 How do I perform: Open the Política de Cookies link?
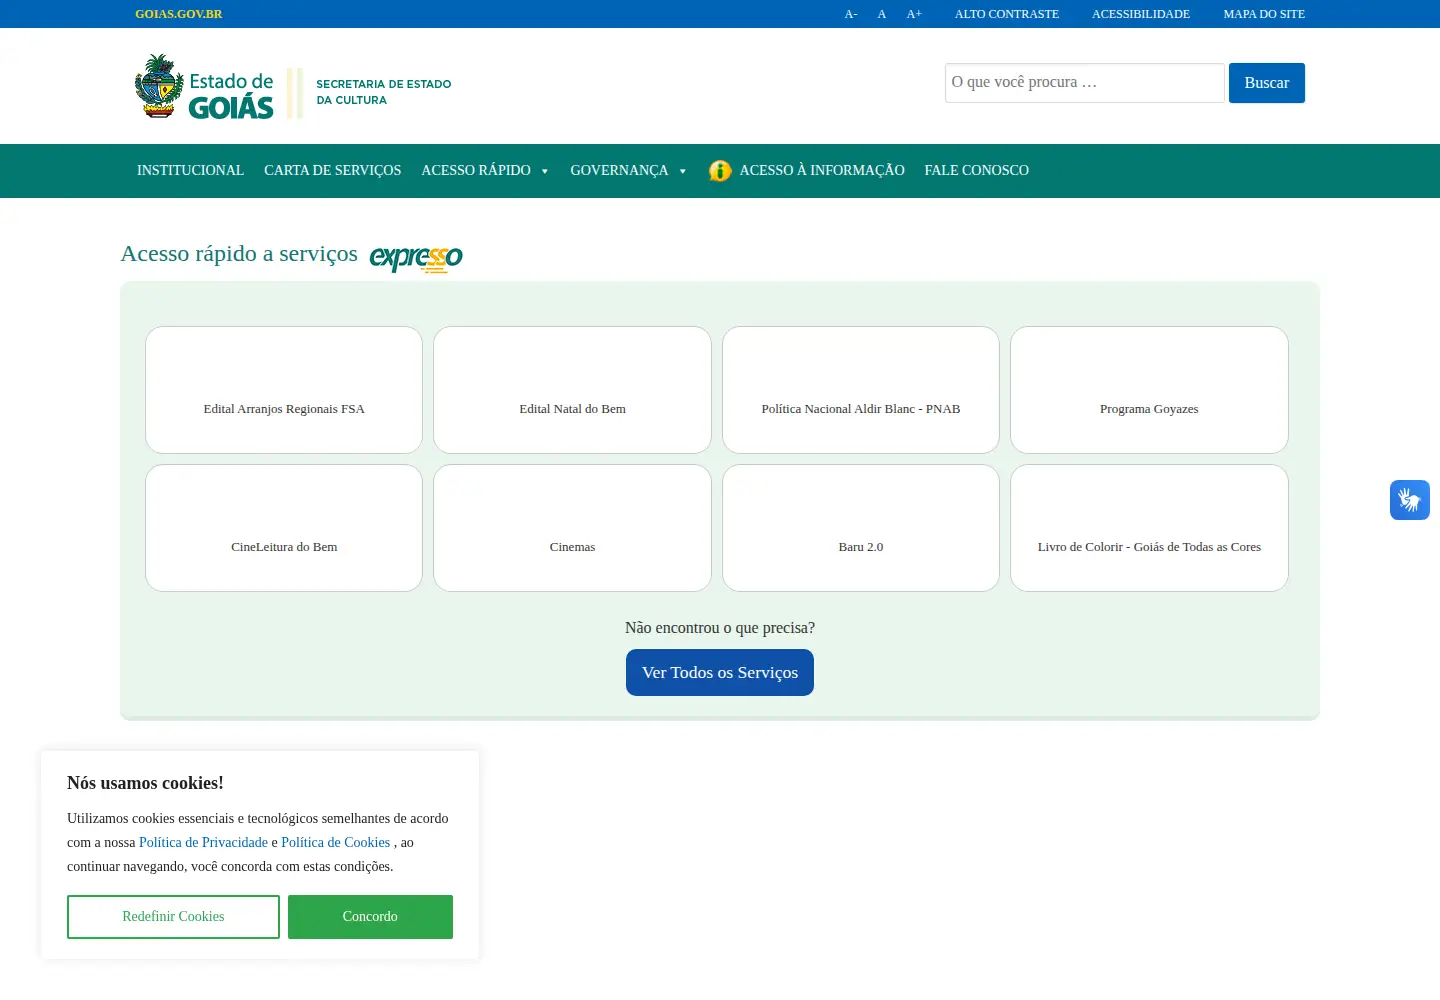pyautogui.click(x=335, y=843)
